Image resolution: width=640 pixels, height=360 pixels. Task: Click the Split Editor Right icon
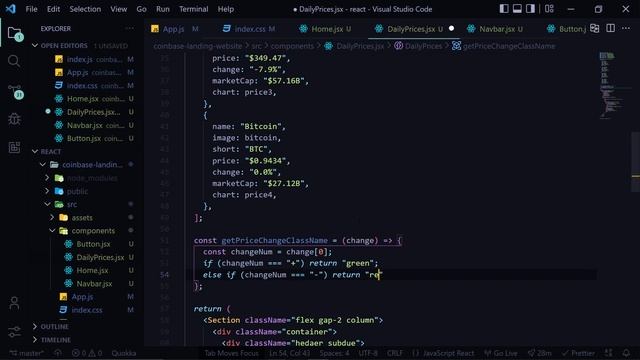click(x=611, y=28)
